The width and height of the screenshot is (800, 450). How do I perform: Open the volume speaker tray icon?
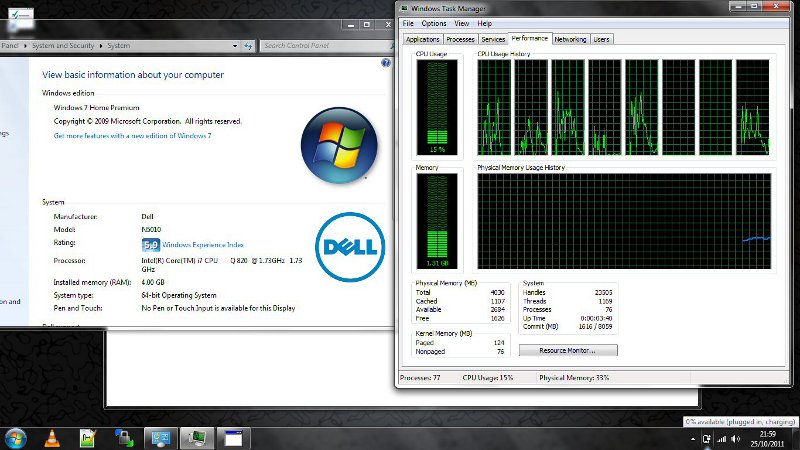click(x=735, y=439)
